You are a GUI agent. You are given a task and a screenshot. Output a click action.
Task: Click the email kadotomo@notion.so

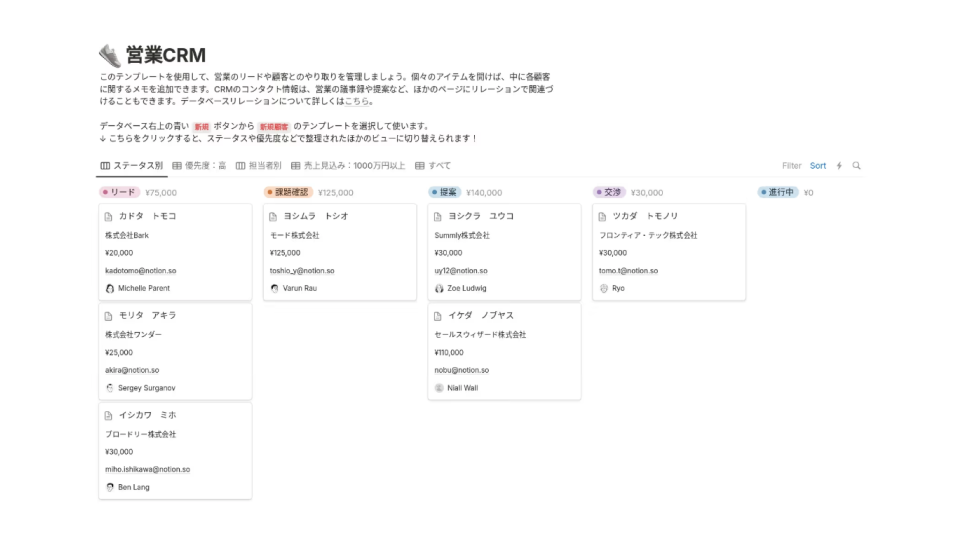(140, 271)
